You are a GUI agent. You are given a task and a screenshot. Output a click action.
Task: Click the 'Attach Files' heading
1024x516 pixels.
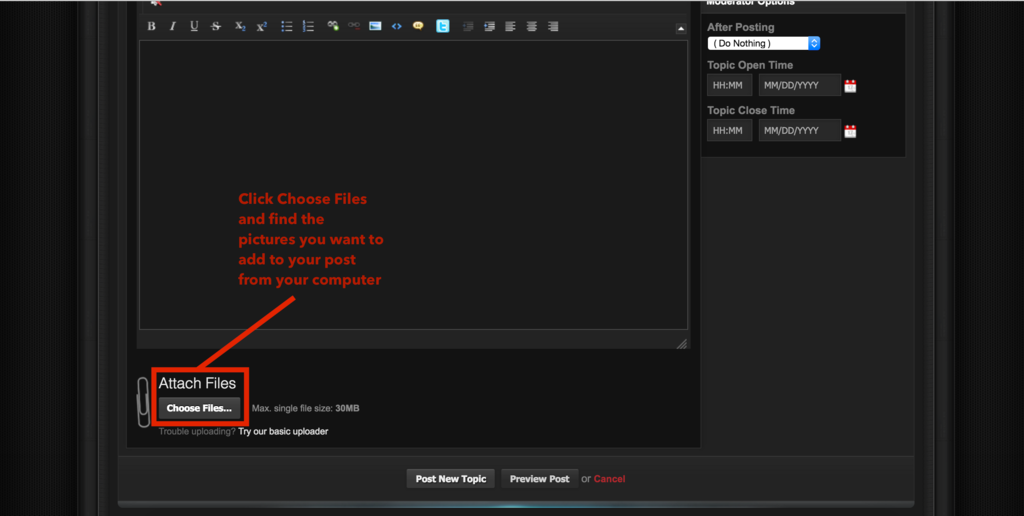pos(197,383)
